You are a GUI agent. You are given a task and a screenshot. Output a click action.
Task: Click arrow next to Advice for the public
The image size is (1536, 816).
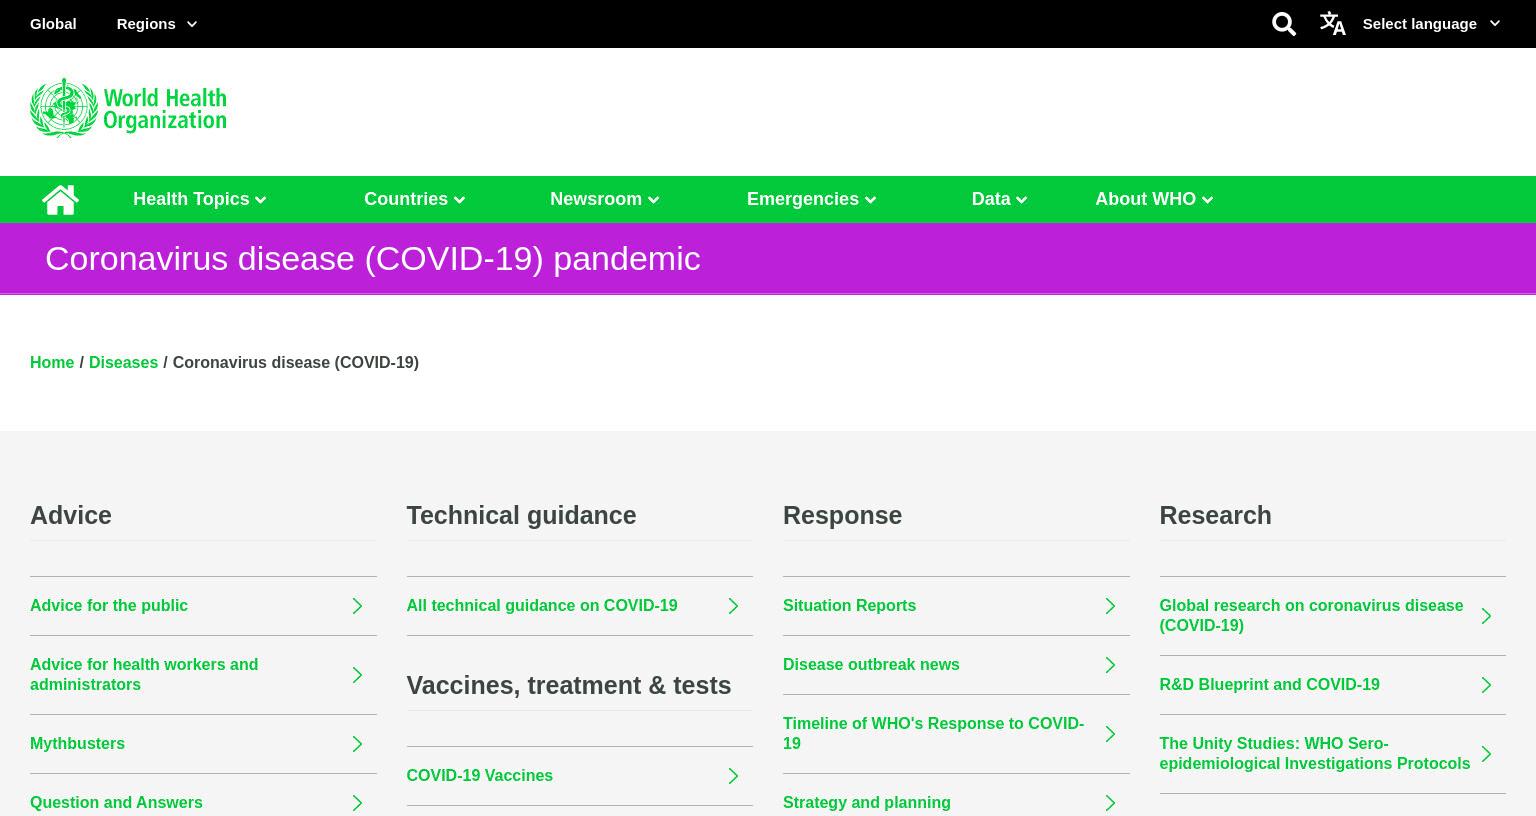click(357, 606)
